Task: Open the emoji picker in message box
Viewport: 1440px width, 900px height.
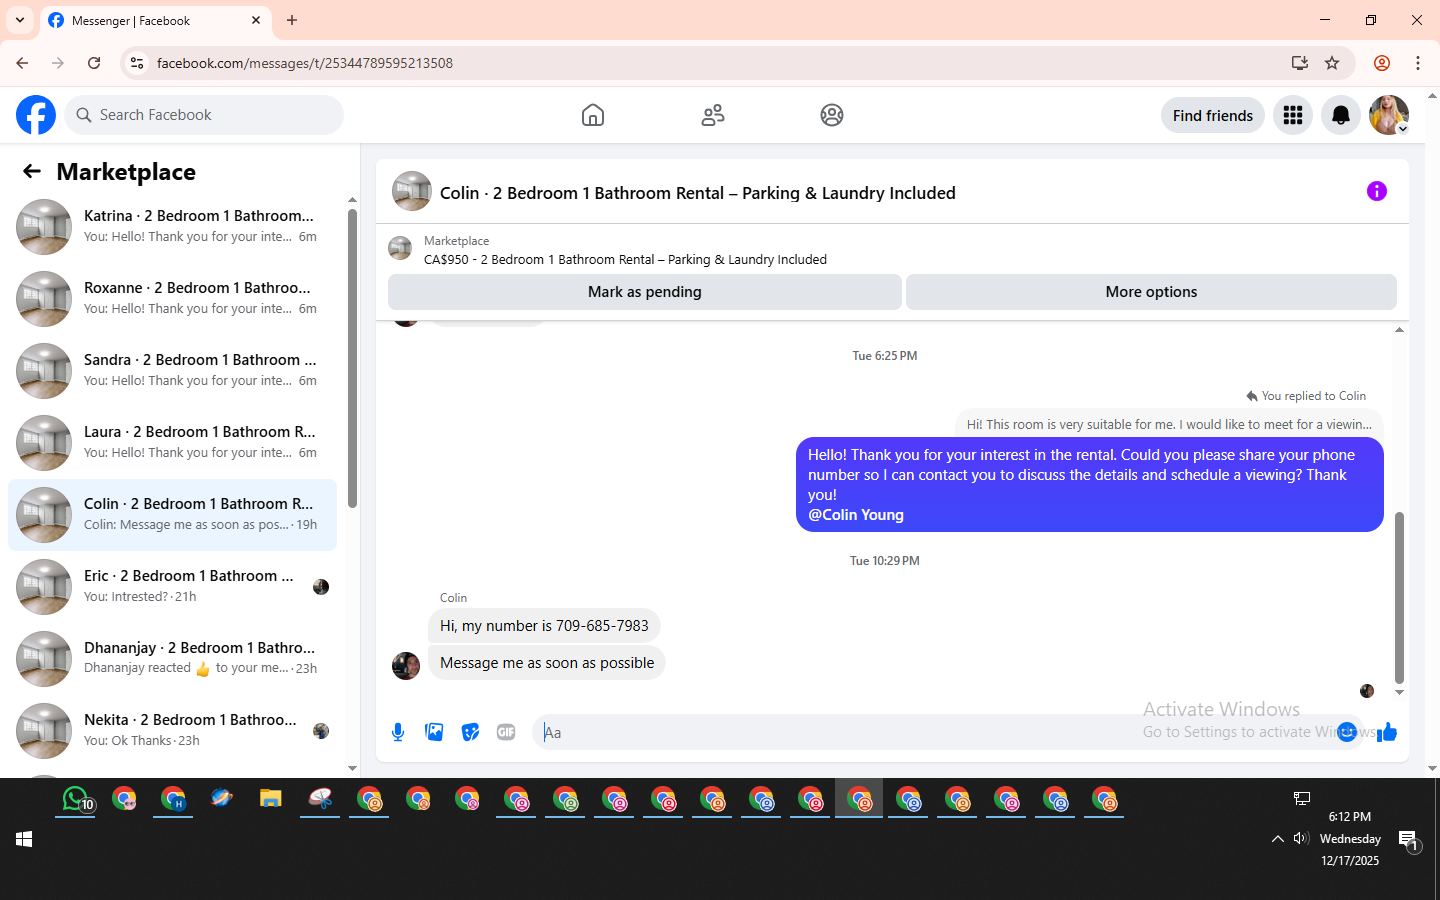Action: point(1347,732)
